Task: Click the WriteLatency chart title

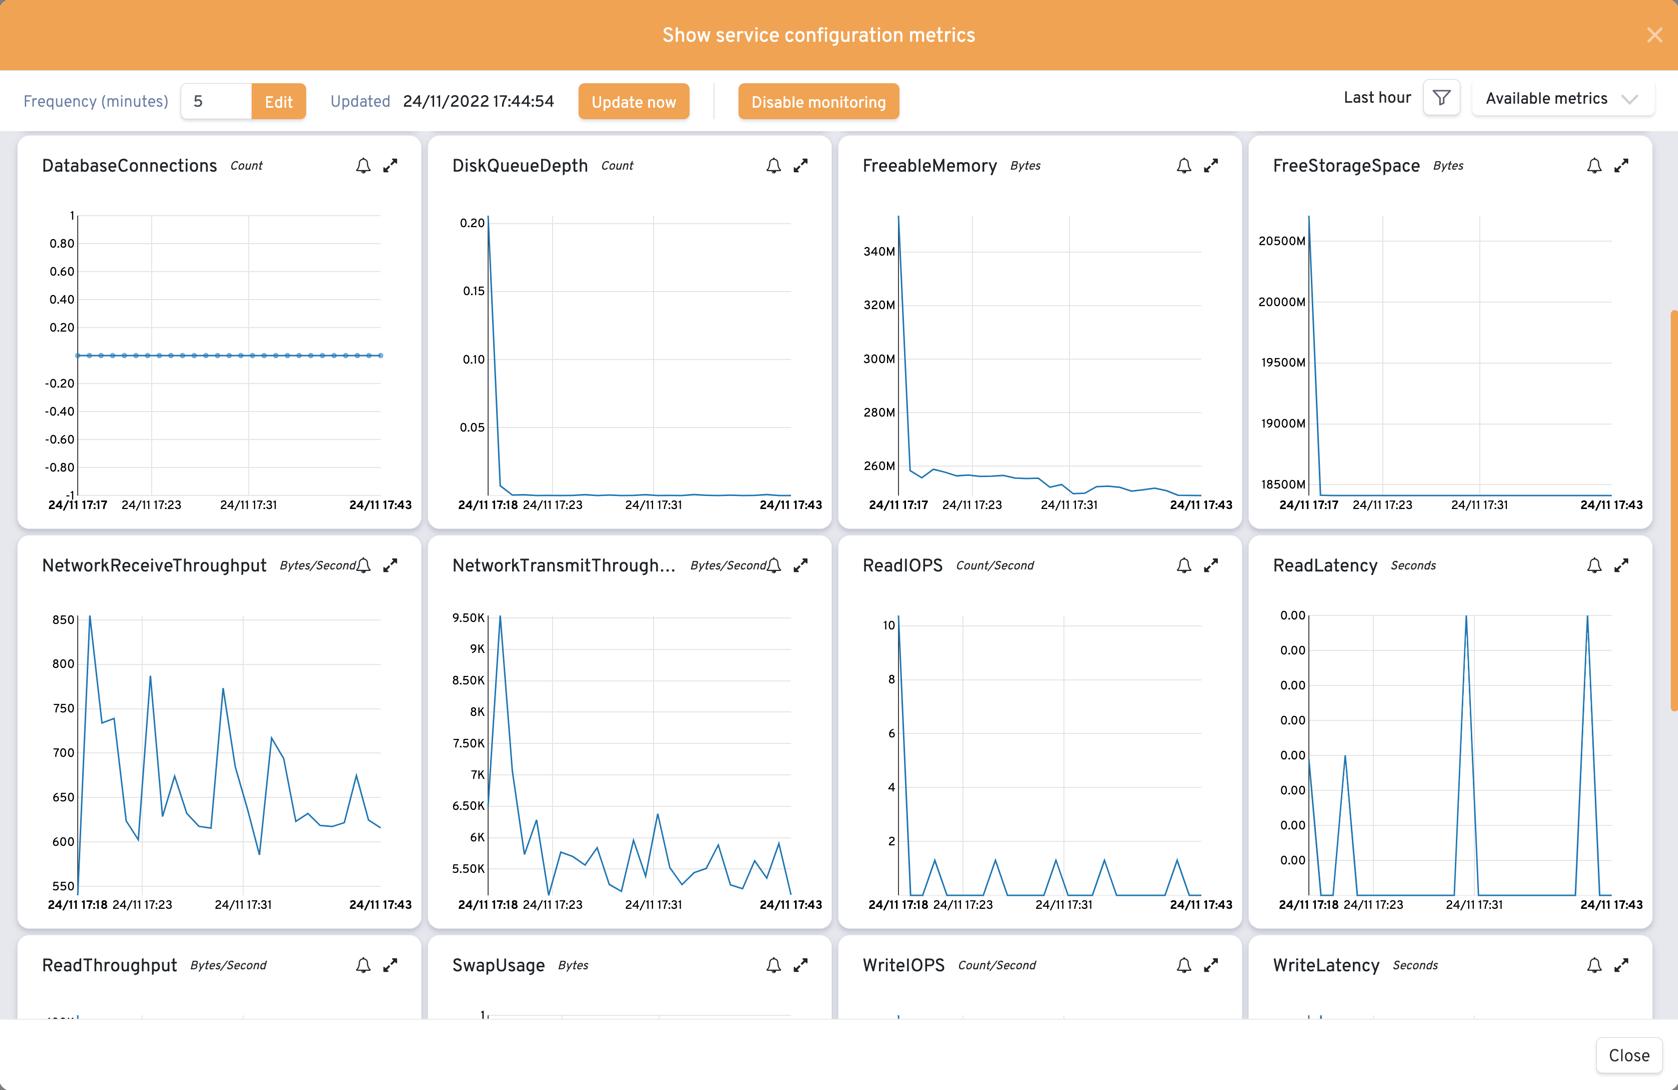Action: pos(1326,966)
